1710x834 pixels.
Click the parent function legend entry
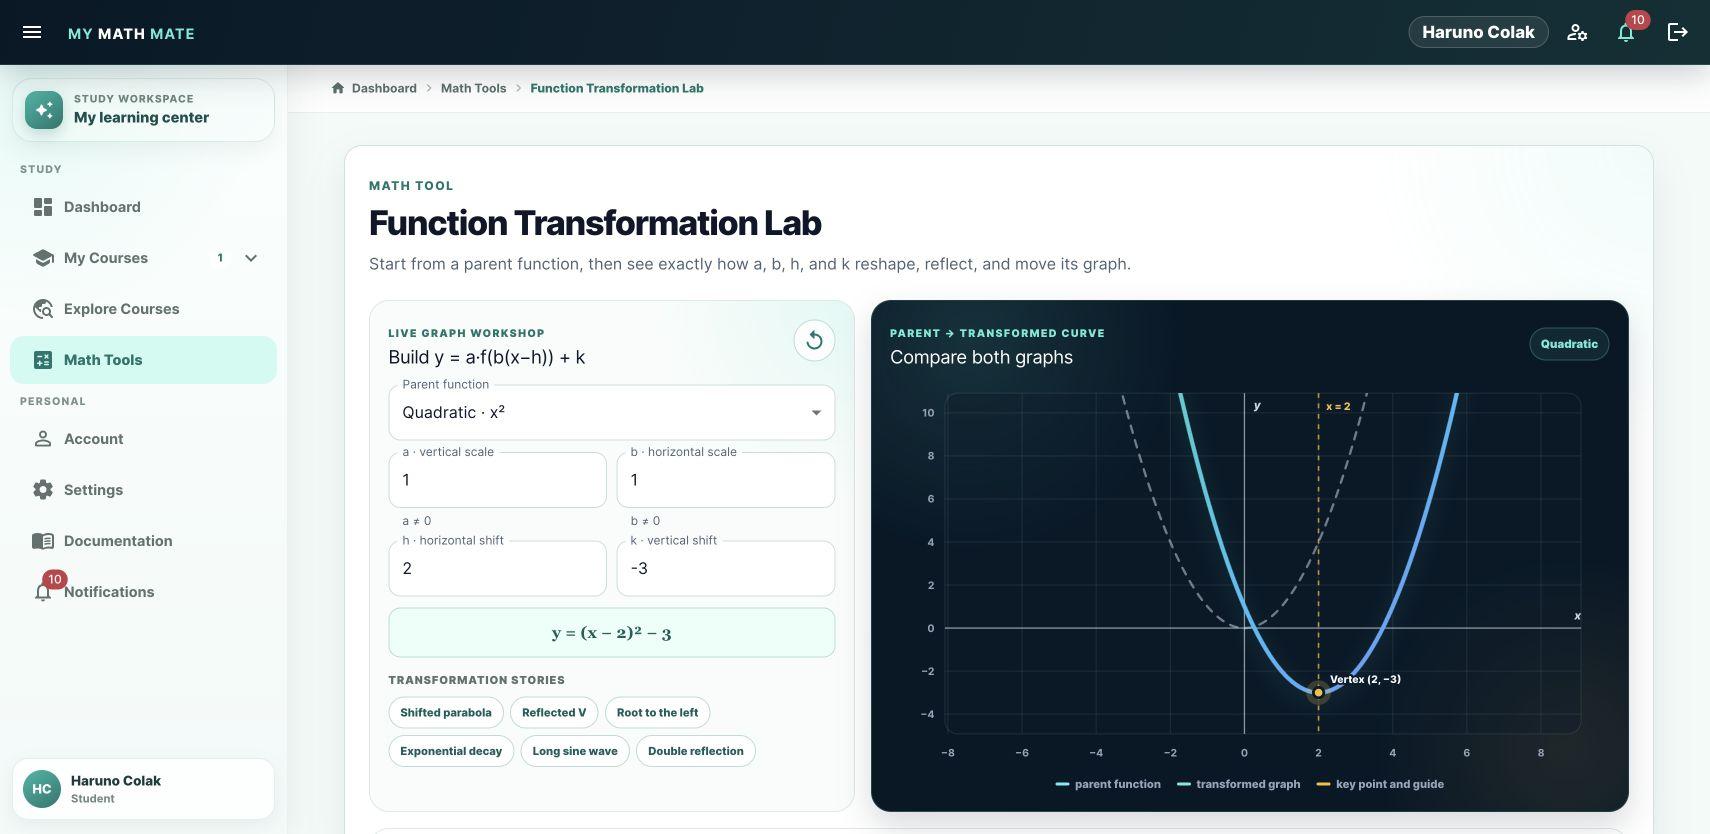[x=1108, y=784]
